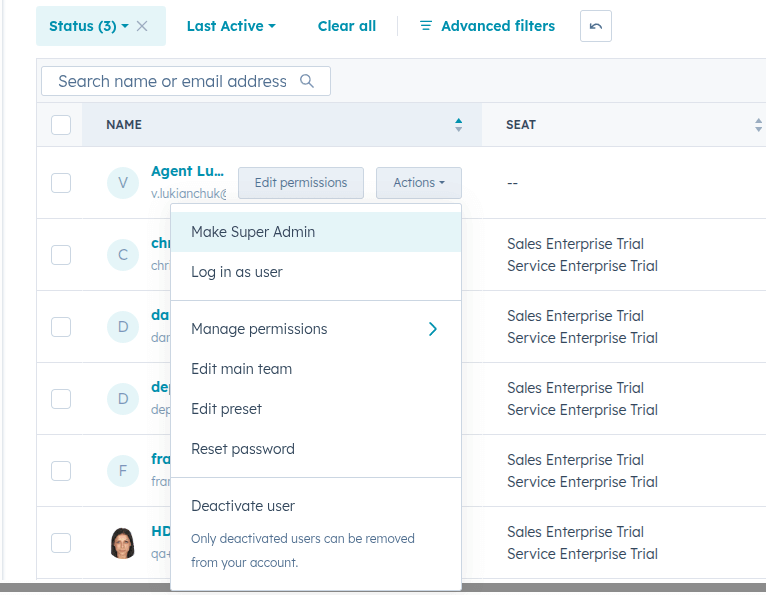
Task: Select Reset password option
Action: (316, 449)
